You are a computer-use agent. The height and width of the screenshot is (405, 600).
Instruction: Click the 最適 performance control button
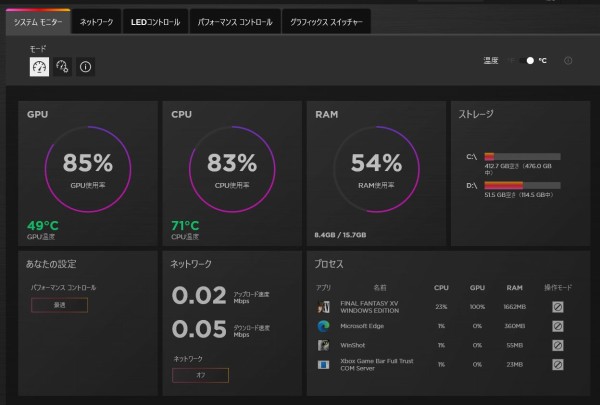(59, 305)
